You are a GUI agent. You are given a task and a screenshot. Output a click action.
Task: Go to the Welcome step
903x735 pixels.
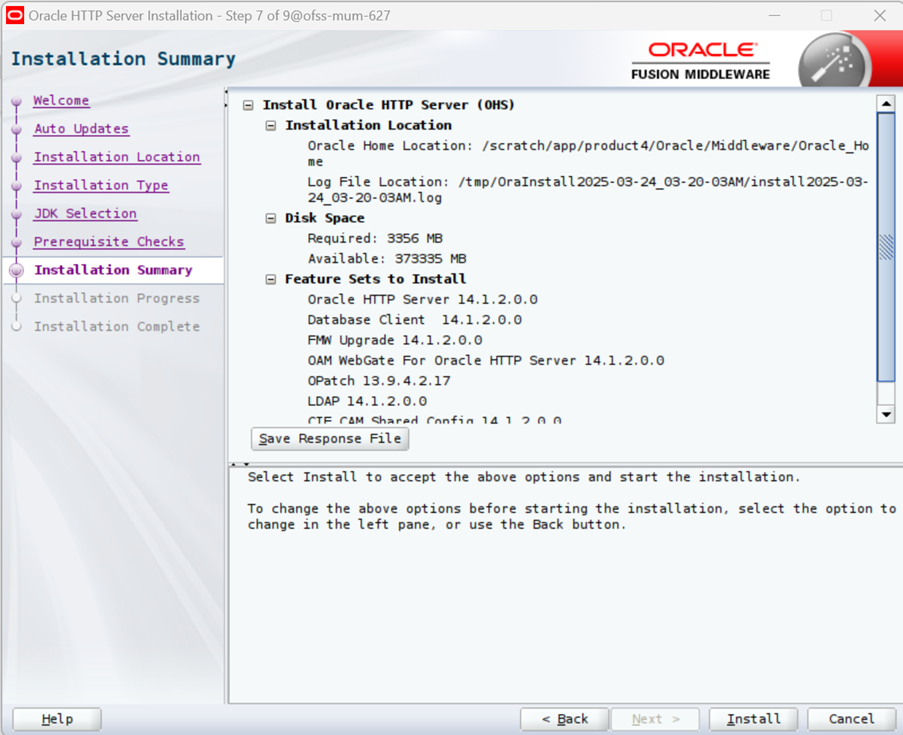pos(61,100)
